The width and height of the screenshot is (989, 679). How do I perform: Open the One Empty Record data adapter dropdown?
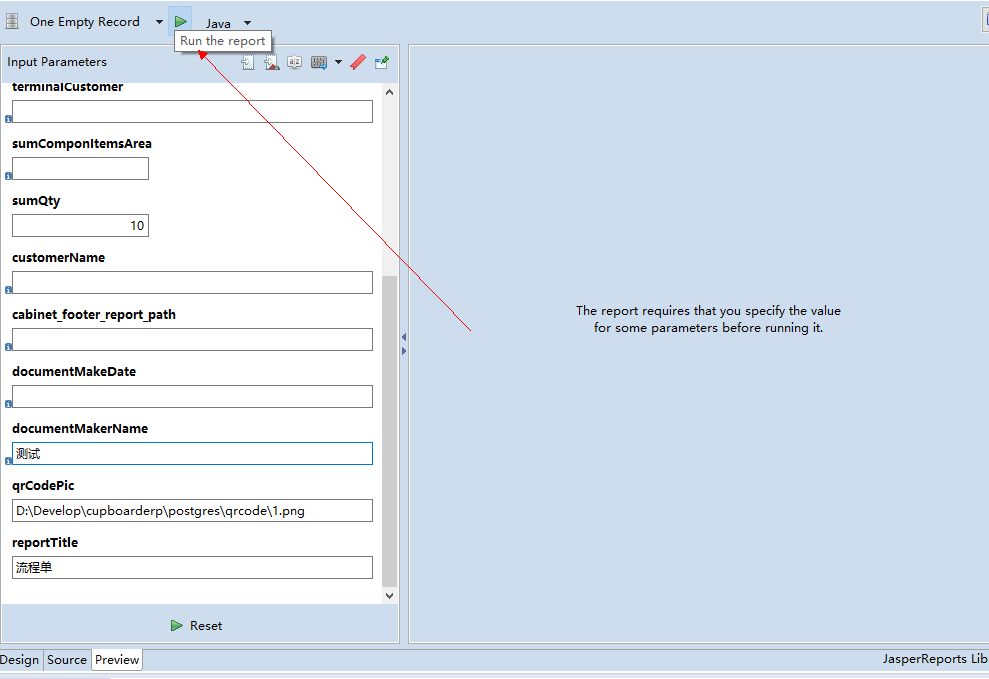(x=159, y=21)
